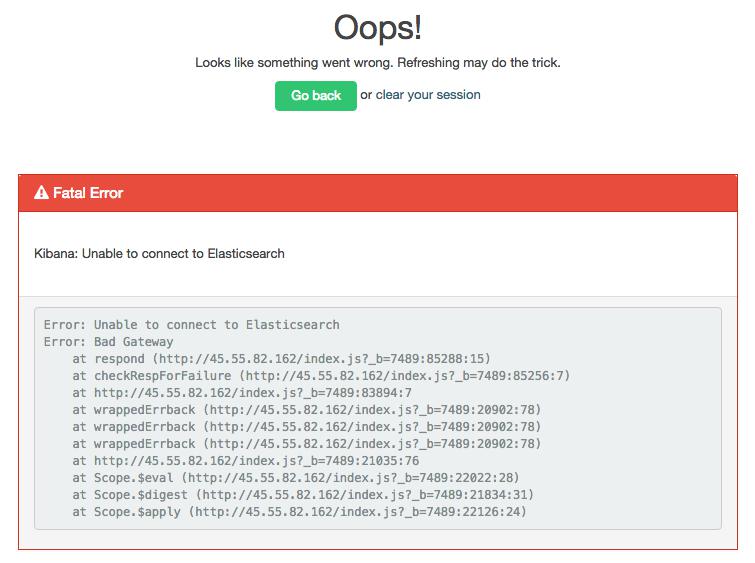Click the stack line ending 83894:7

241,393
